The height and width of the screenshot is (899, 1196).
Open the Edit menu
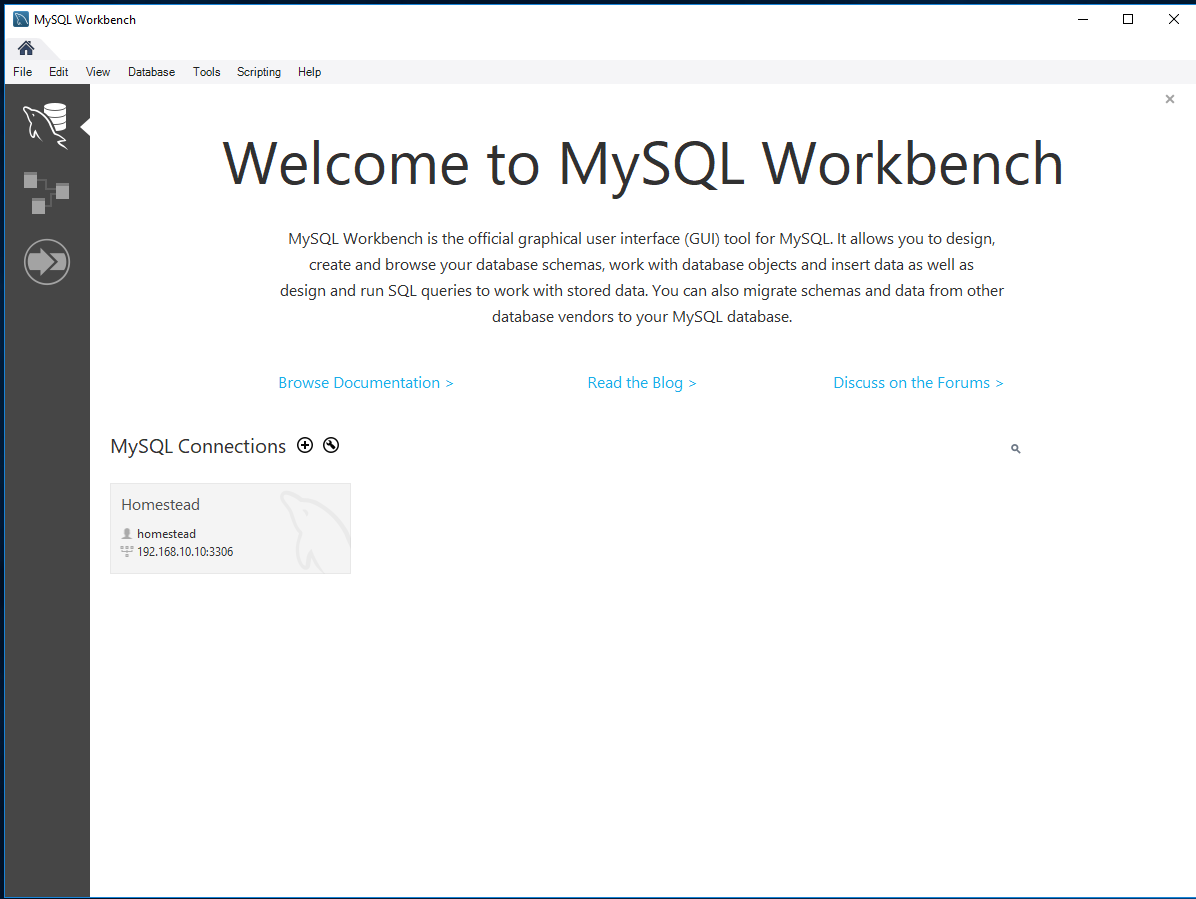pyautogui.click(x=59, y=72)
